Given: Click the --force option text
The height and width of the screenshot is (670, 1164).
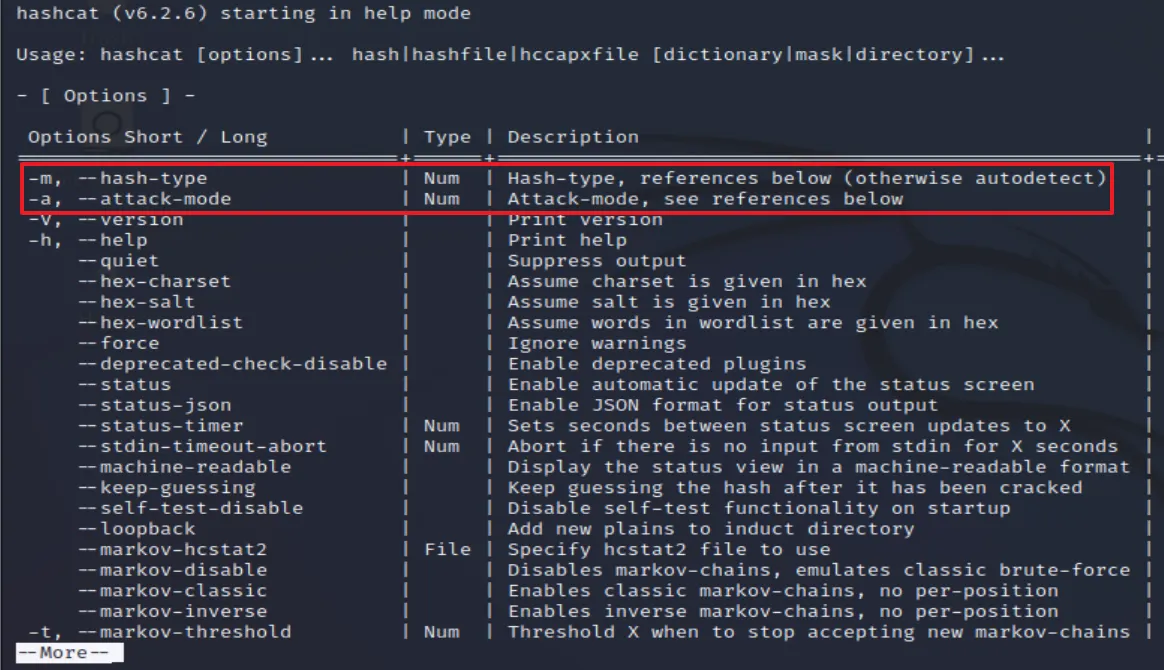Looking at the screenshot, I should [119, 344].
